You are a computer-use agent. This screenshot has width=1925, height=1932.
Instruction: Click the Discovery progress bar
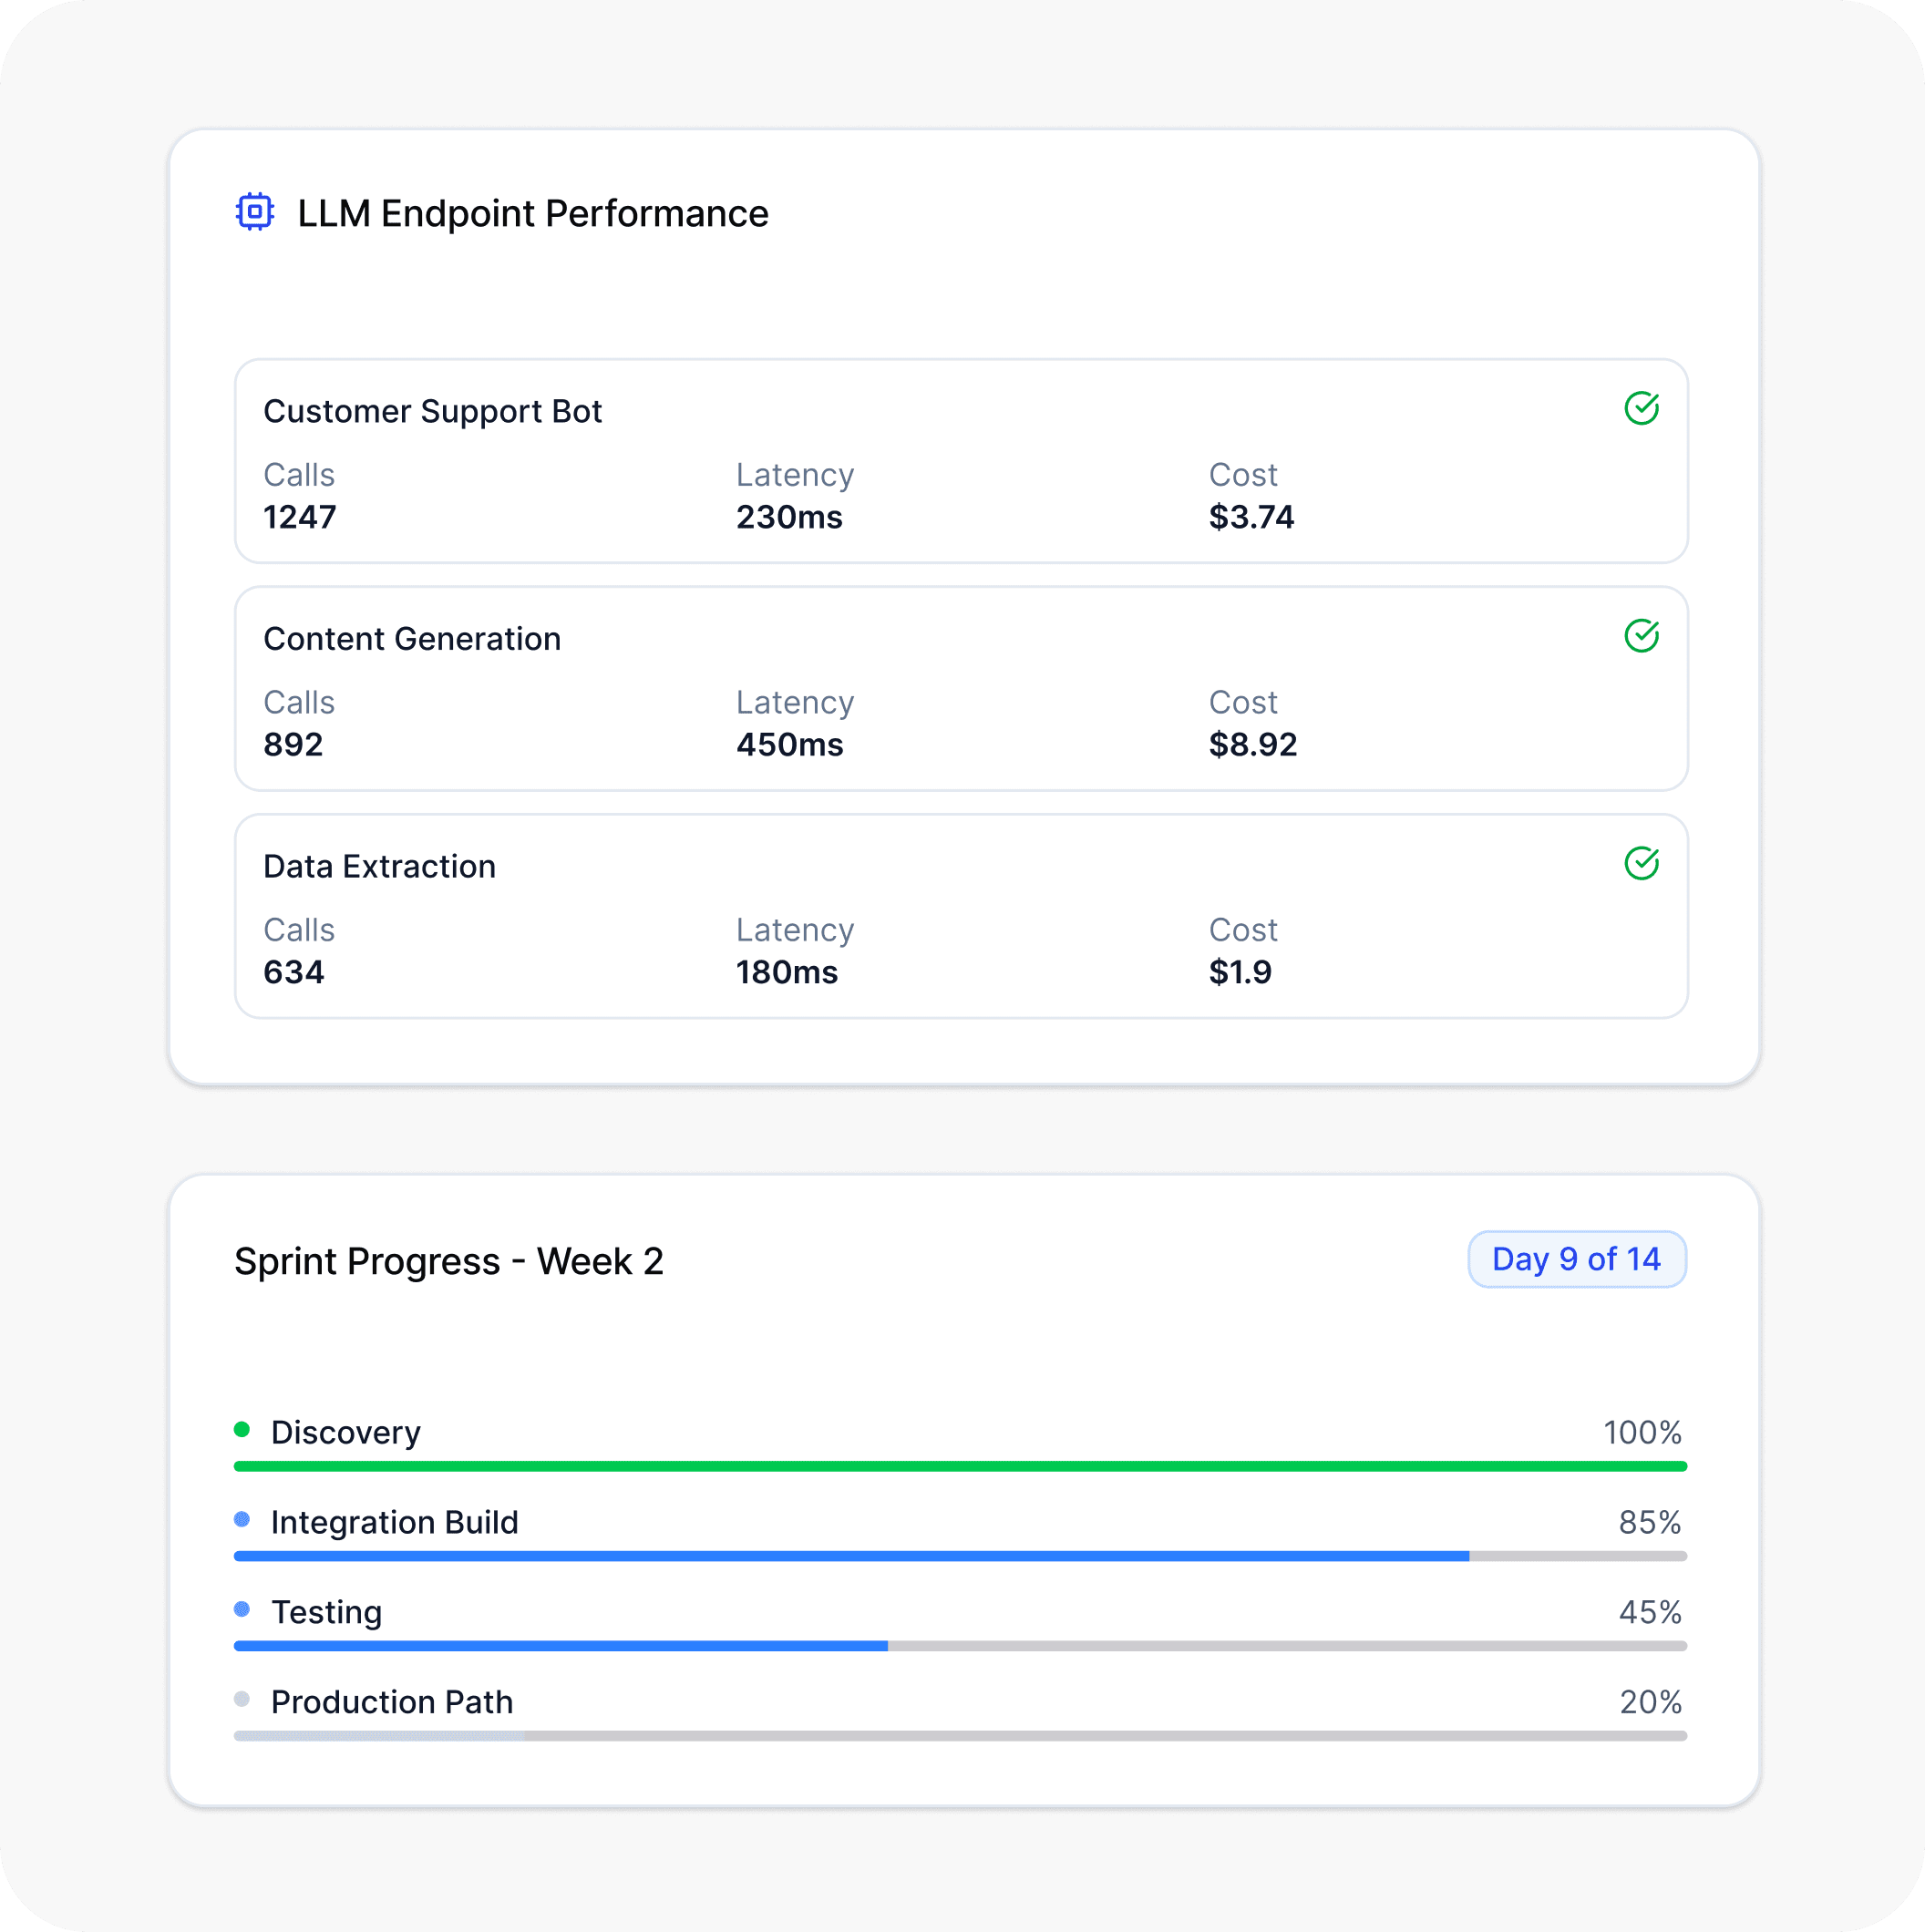pyautogui.click(x=960, y=1466)
